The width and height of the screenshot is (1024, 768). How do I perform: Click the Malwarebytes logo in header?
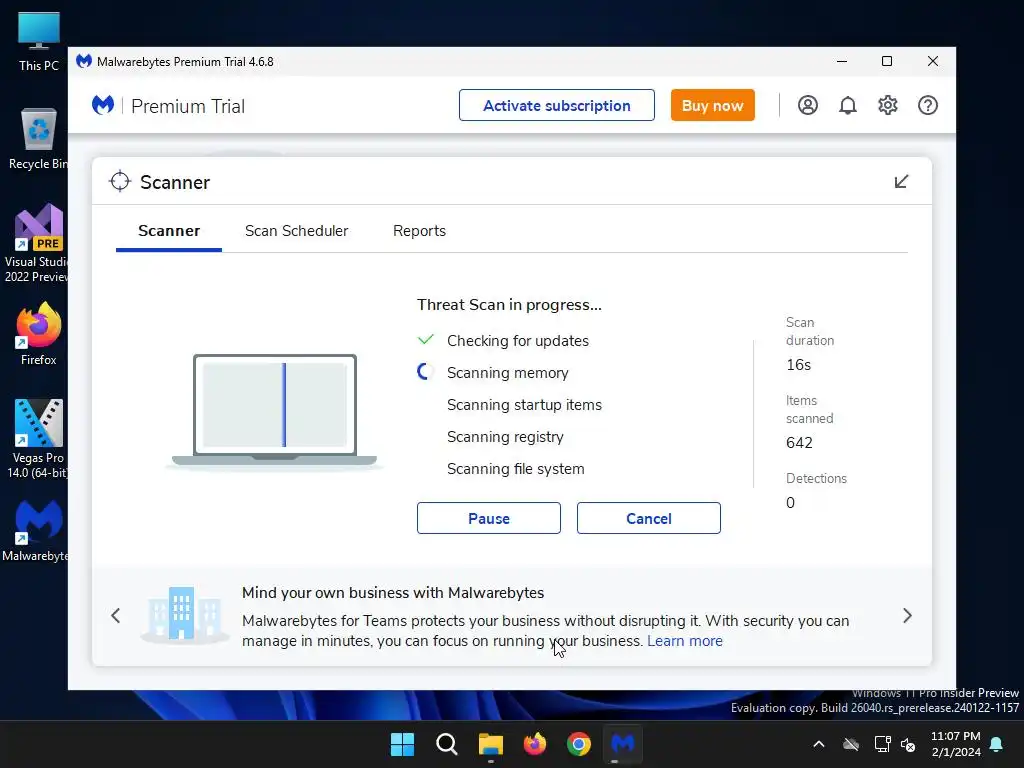tap(103, 105)
